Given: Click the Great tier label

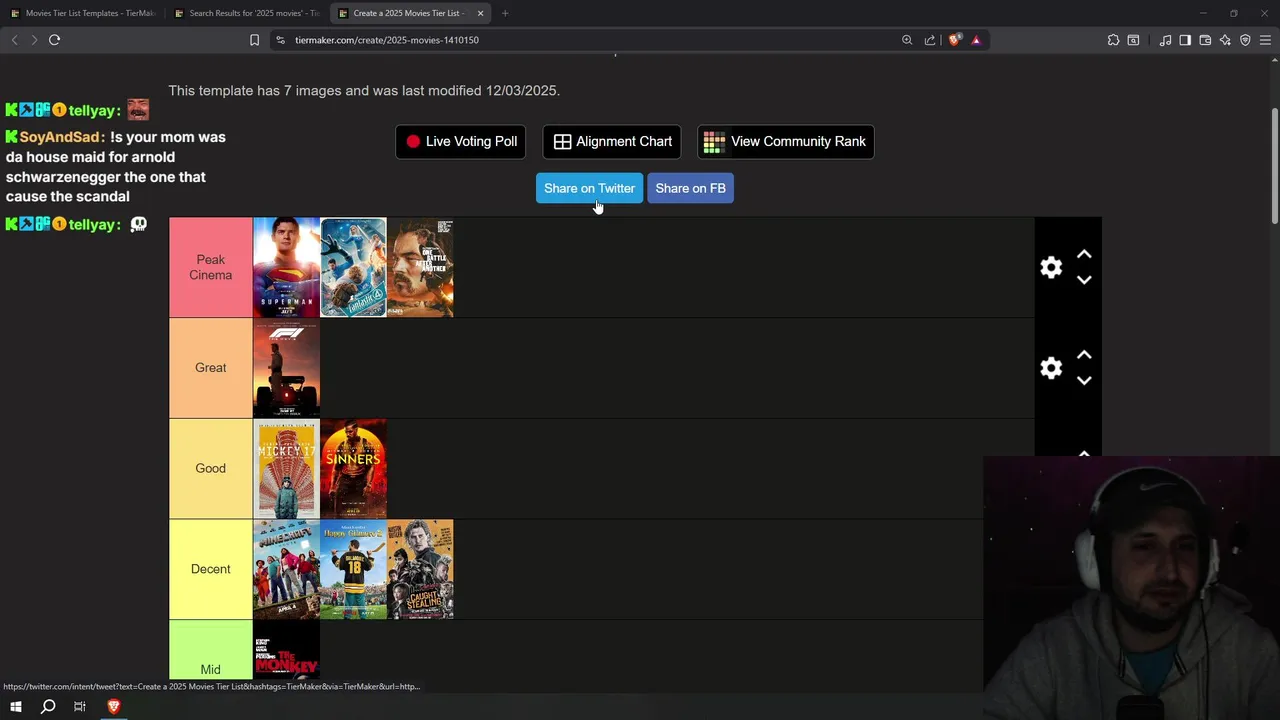Looking at the screenshot, I should tap(211, 368).
